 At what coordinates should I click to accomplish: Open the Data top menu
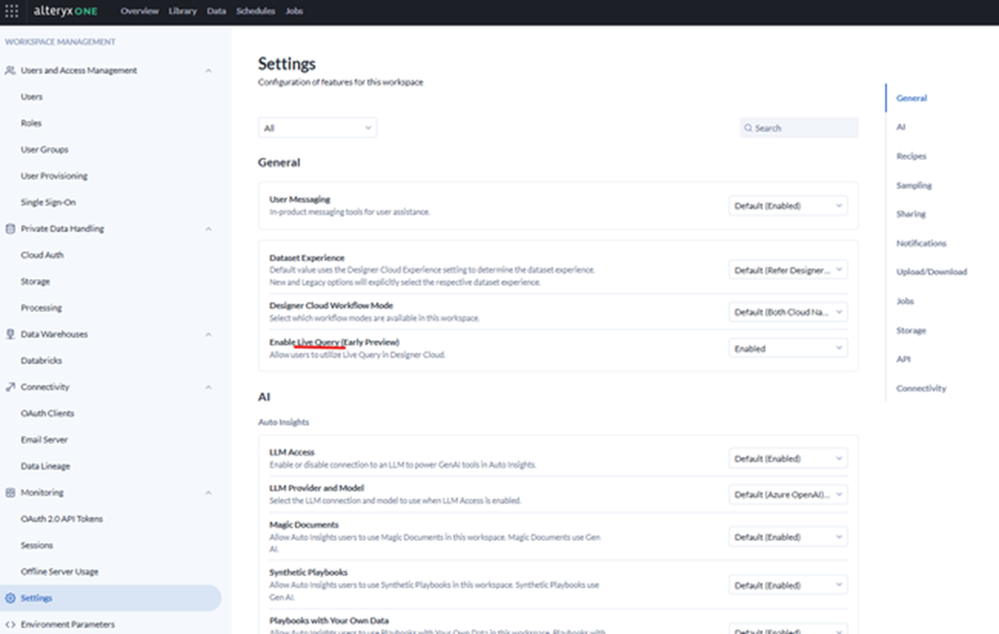tap(217, 11)
